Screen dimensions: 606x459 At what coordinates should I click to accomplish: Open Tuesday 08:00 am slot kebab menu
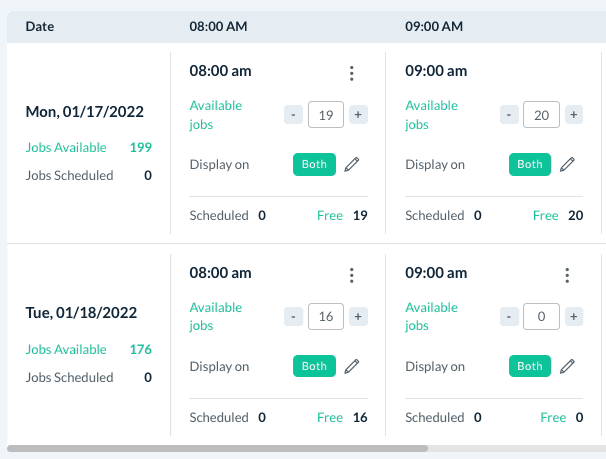pyautogui.click(x=351, y=275)
